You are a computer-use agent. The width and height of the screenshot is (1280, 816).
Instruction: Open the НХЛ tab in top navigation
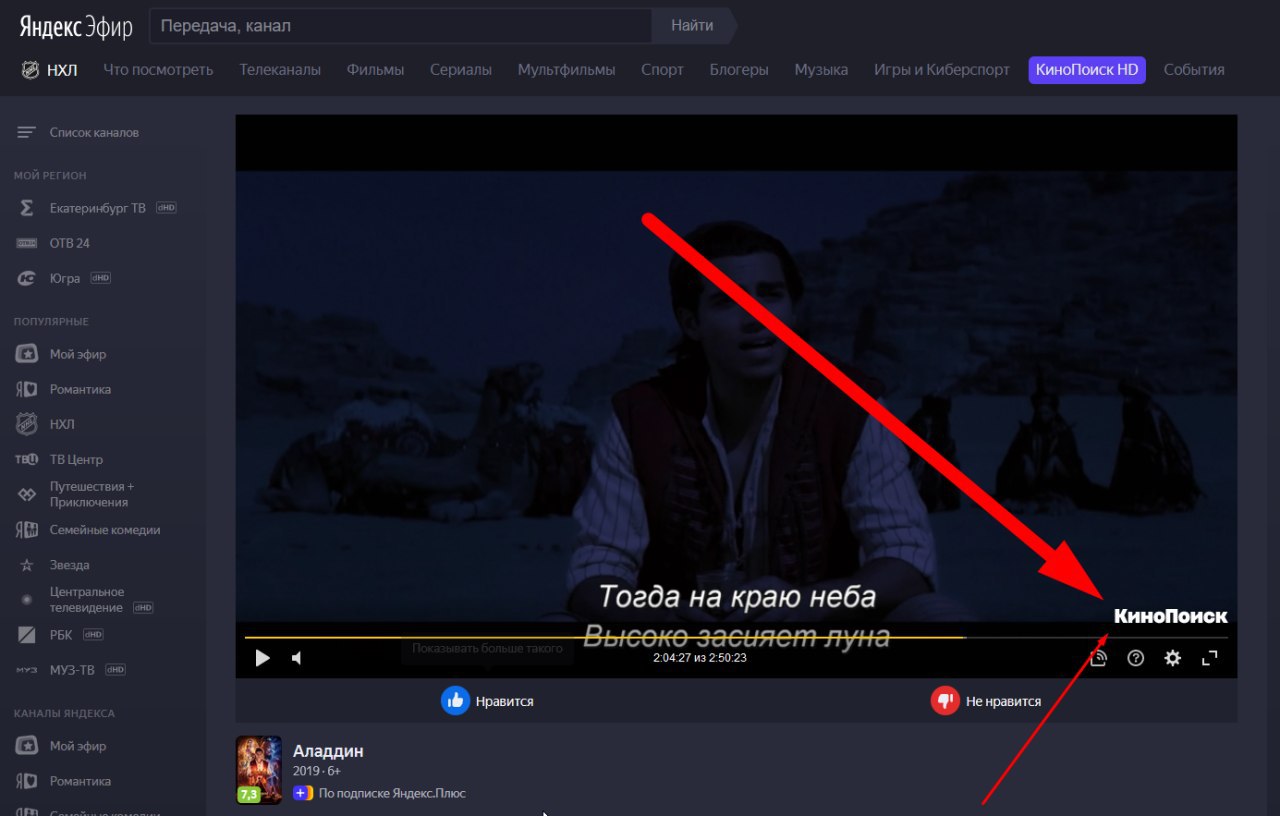tap(48, 70)
